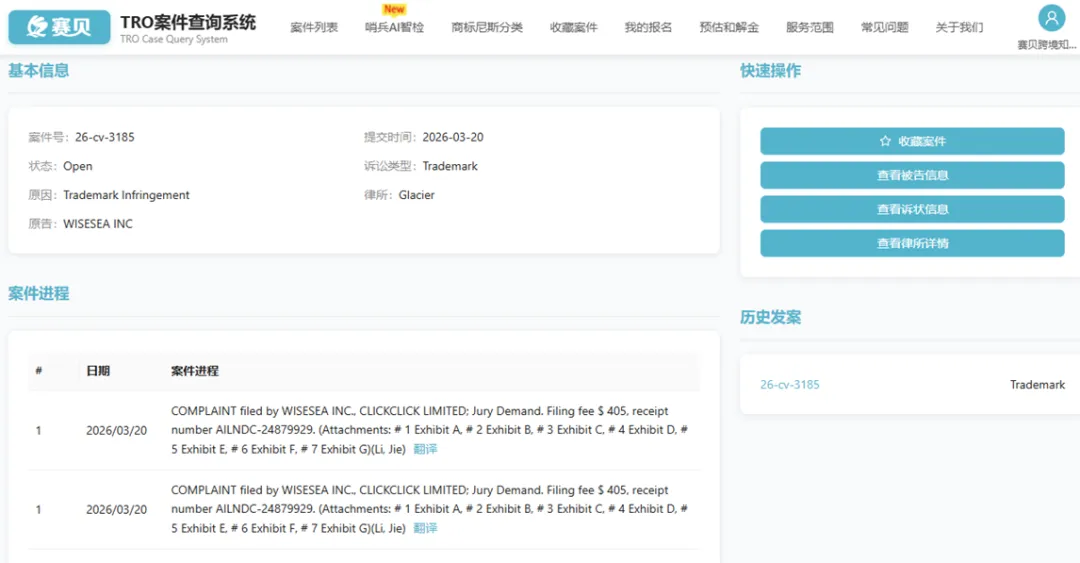This screenshot has height=563, width=1080.
Task: Open historical case link 26-cv-3185
Action: pyautogui.click(x=789, y=385)
